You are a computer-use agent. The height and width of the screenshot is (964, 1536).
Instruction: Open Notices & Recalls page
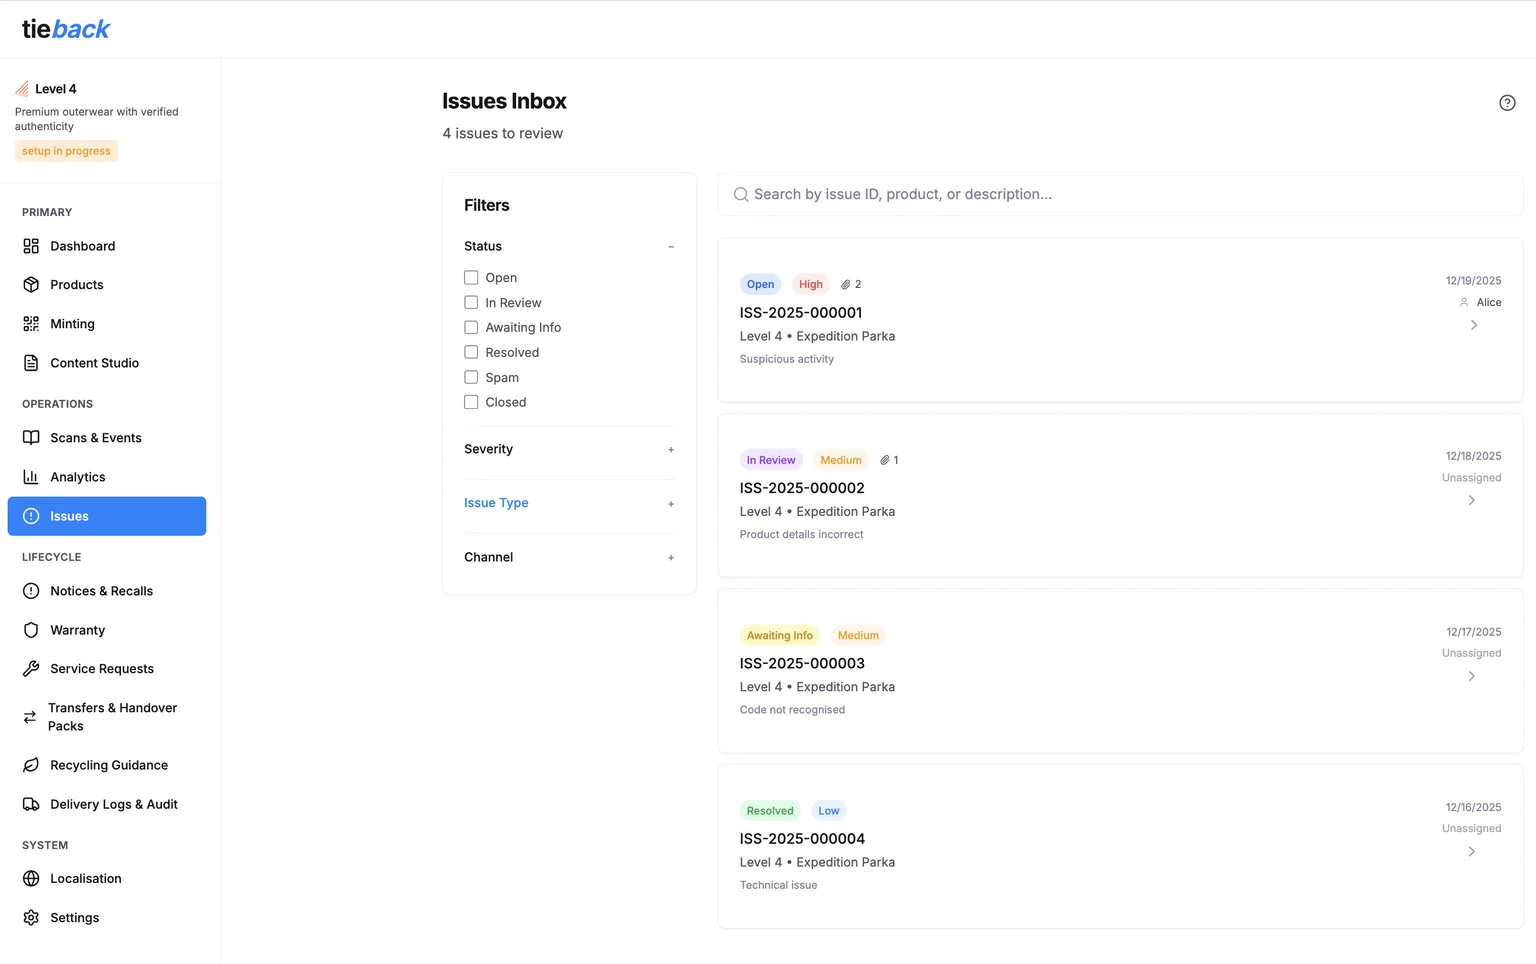tap(101, 591)
